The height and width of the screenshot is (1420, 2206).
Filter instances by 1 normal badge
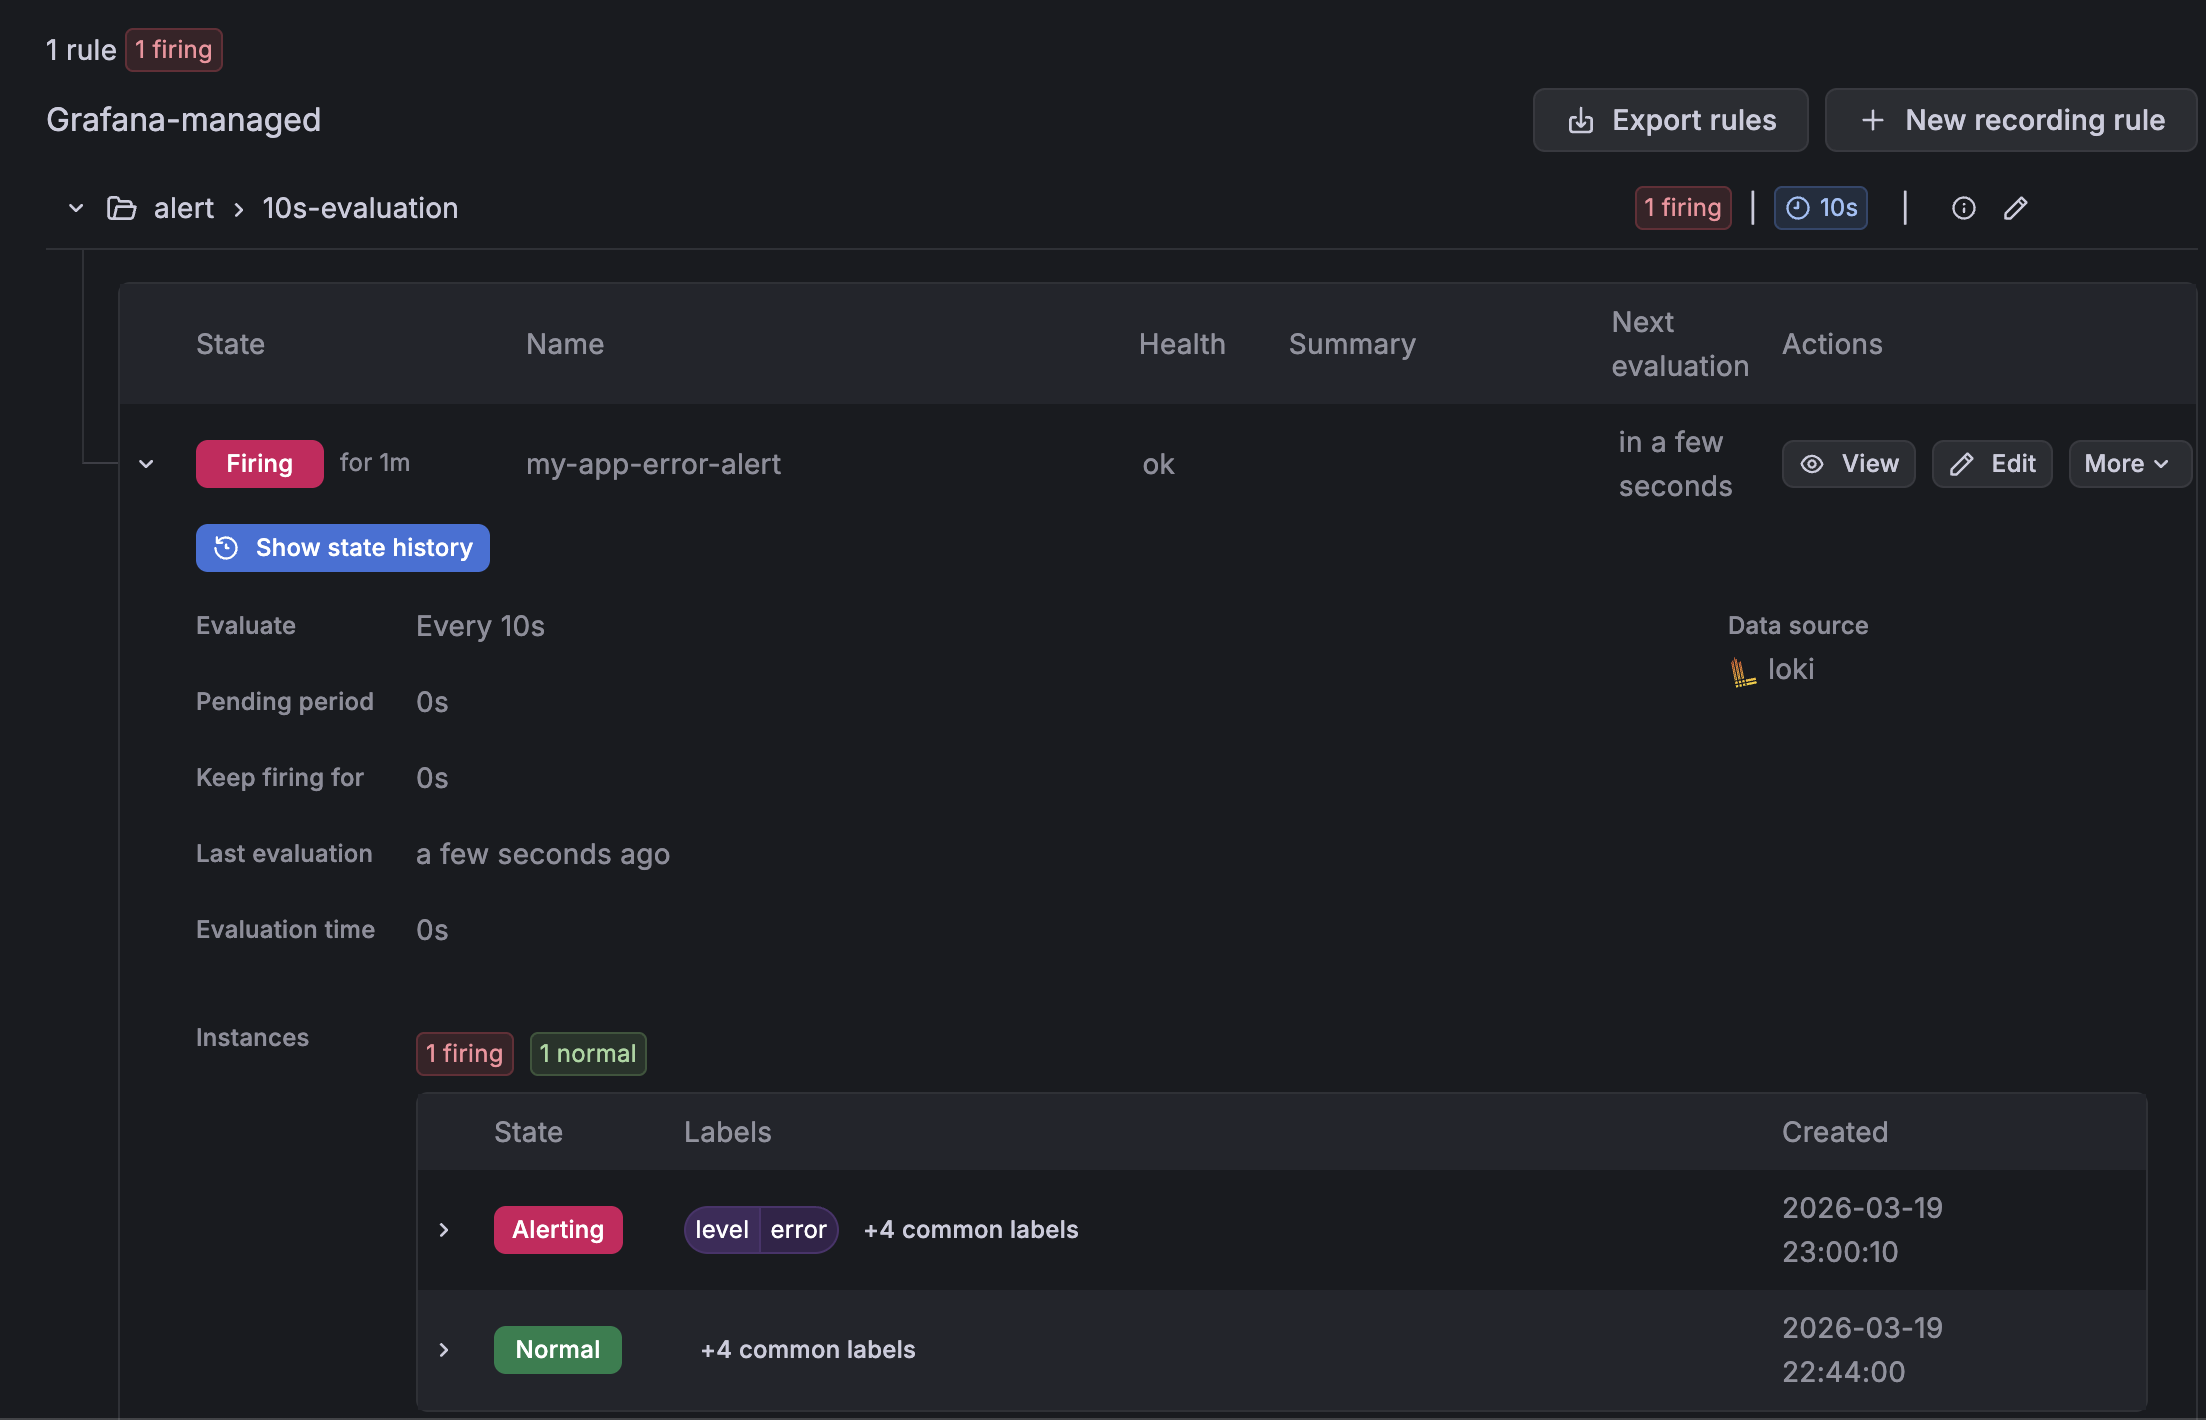pyautogui.click(x=588, y=1054)
